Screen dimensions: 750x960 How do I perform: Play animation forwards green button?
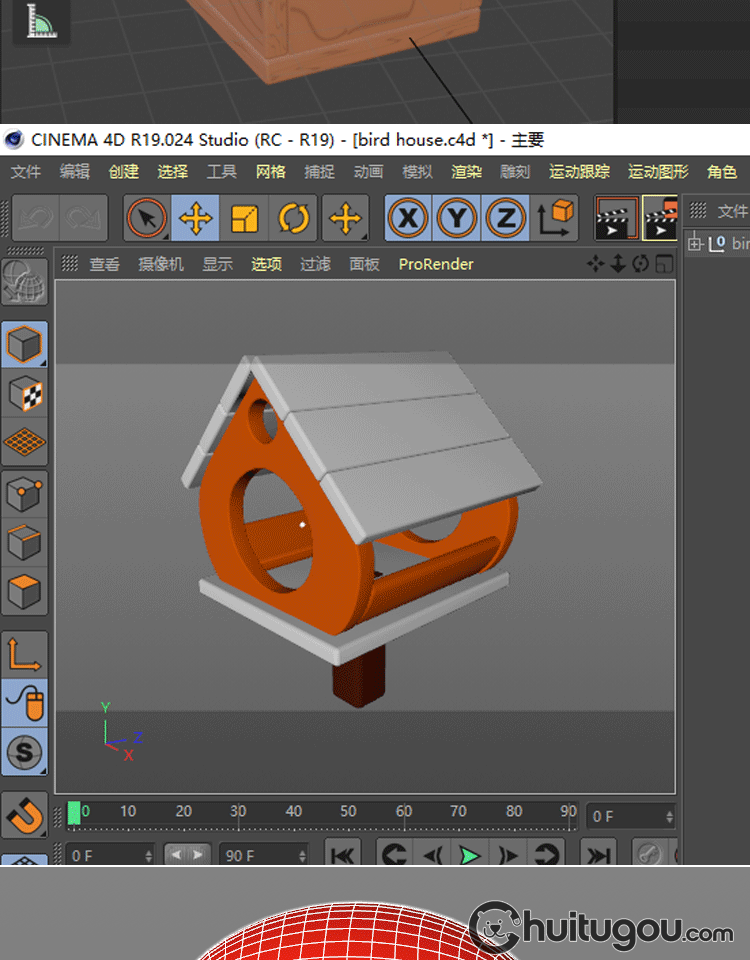pyautogui.click(x=469, y=854)
